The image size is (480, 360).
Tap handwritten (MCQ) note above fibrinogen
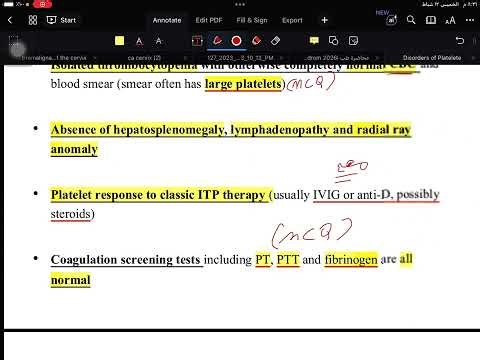312,233
